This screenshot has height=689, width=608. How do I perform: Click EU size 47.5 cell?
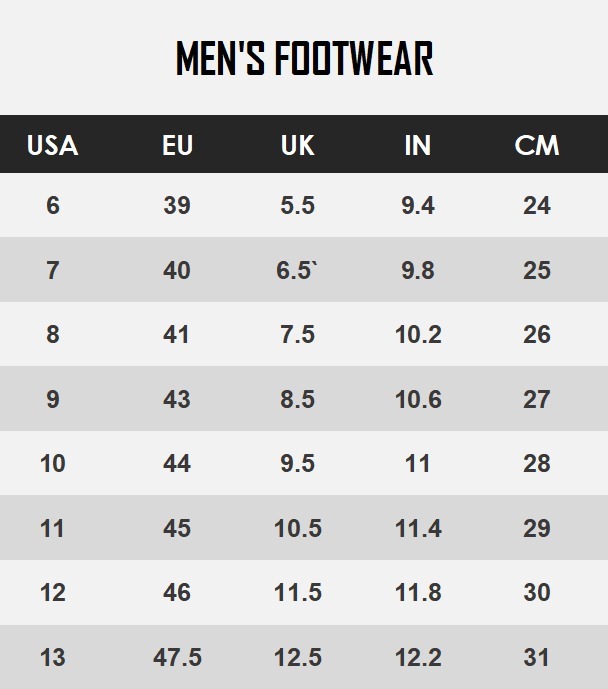coord(177,657)
